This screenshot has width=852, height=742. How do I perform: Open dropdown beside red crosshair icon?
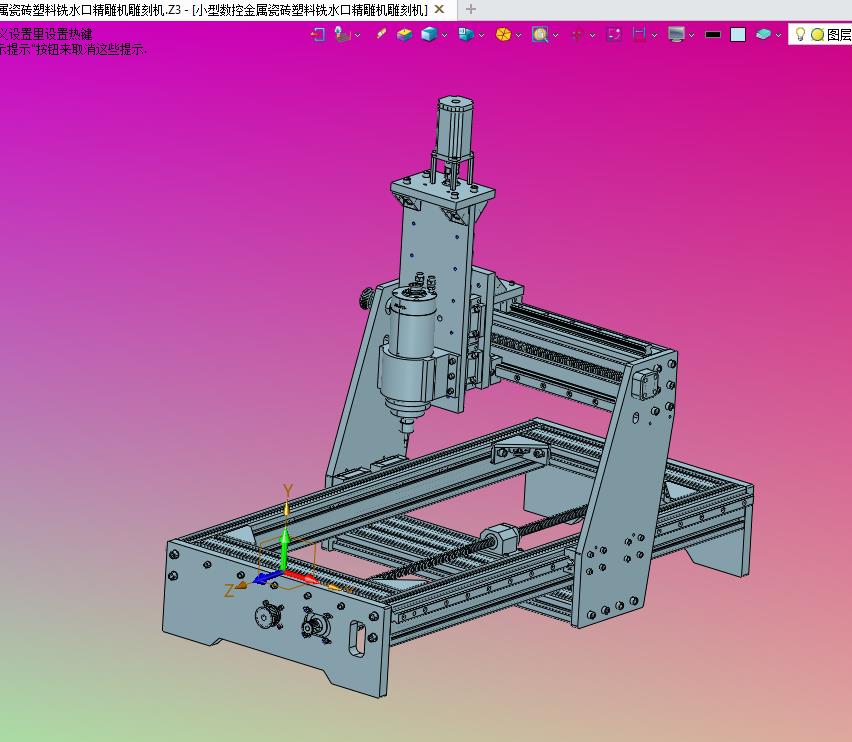tap(592, 35)
